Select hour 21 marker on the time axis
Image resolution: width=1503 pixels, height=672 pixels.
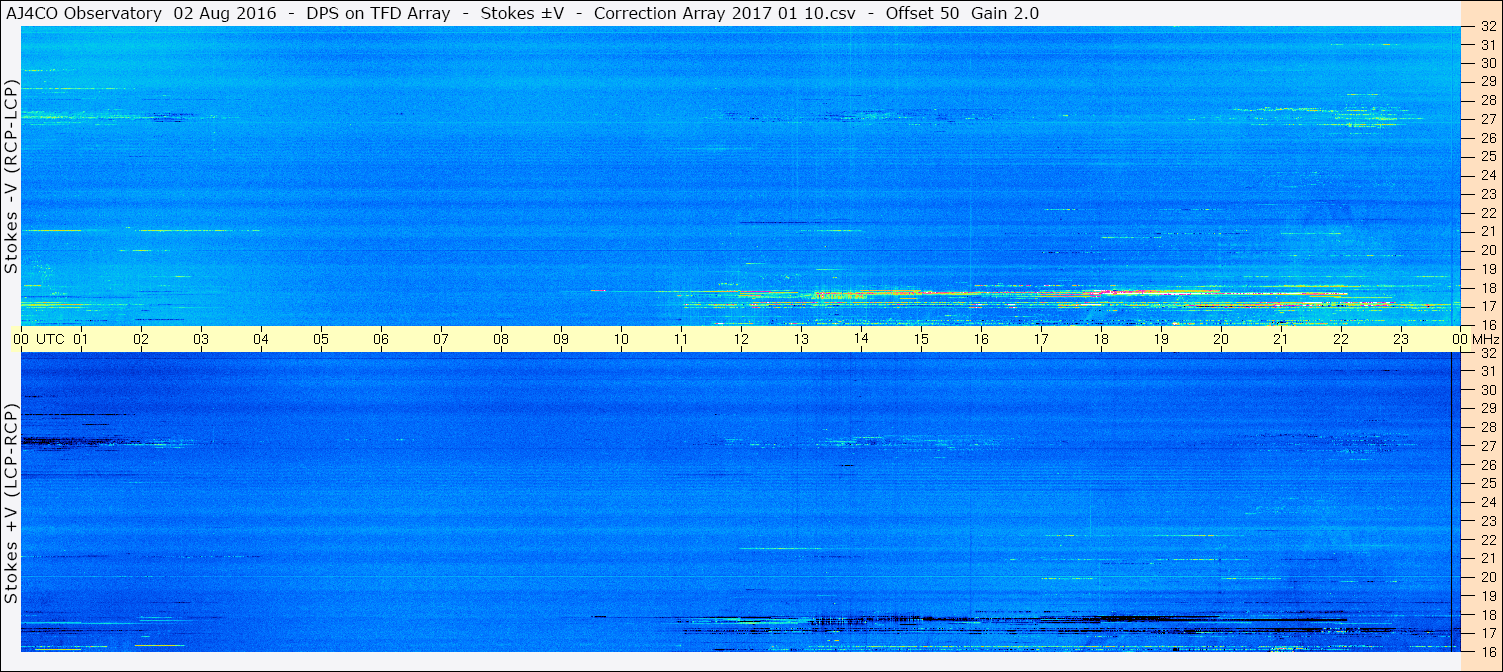pyautogui.click(x=1281, y=339)
